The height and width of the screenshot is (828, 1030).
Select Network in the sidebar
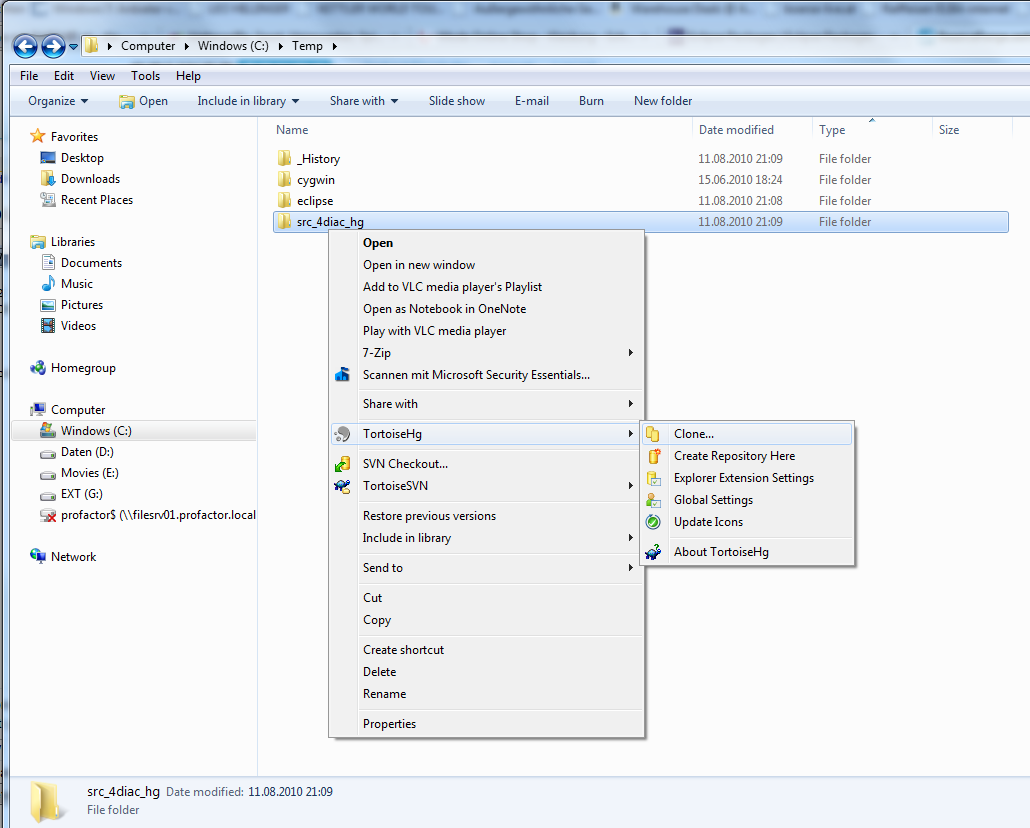point(71,556)
